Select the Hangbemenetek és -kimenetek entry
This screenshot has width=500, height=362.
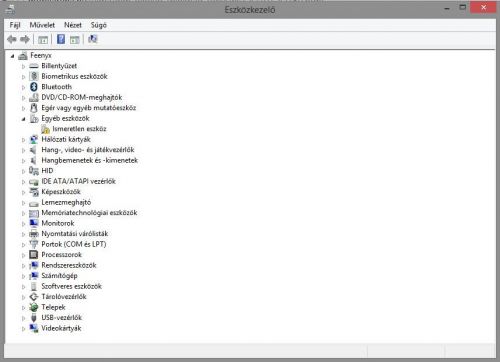coord(89,160)
